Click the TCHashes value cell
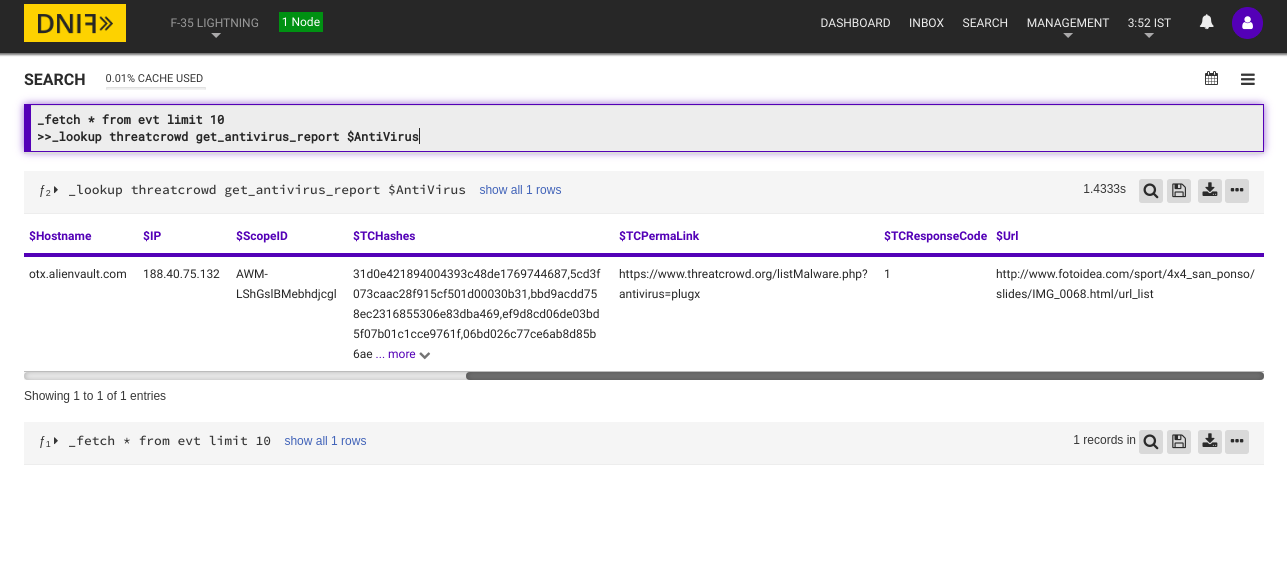 [x=475, y=314]
